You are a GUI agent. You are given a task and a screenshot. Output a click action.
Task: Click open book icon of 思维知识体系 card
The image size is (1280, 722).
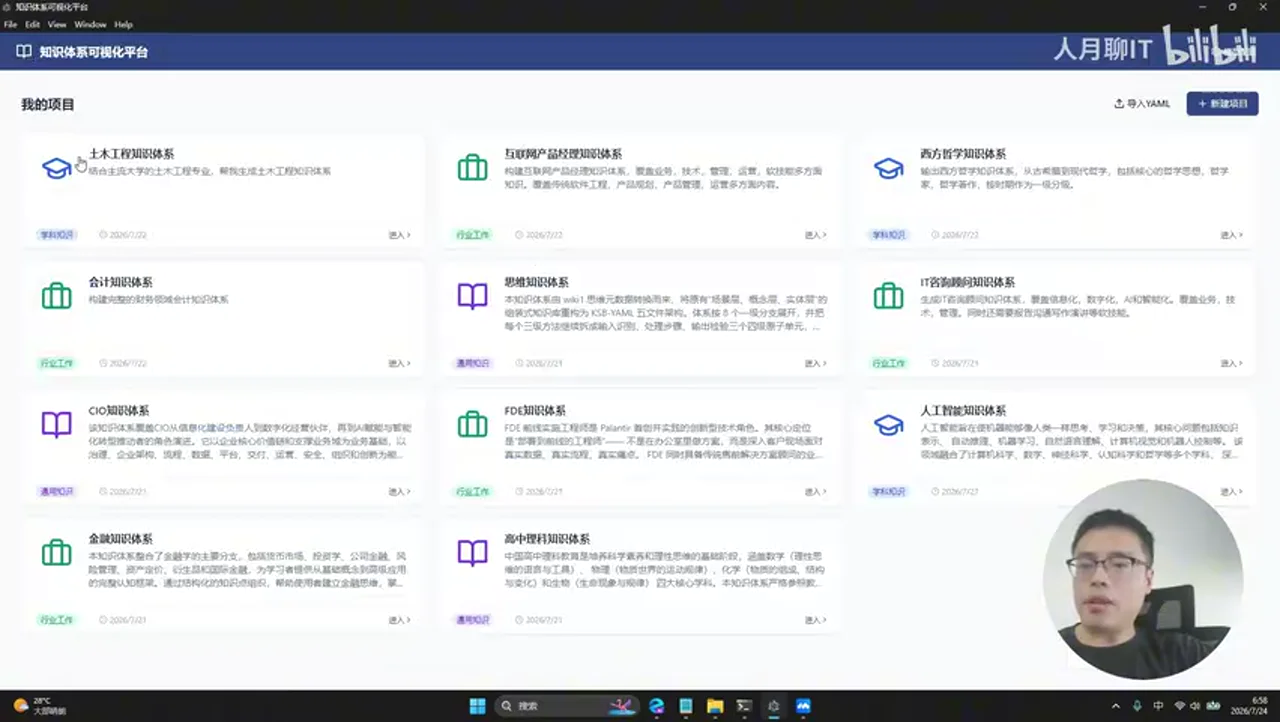point(472,296)
